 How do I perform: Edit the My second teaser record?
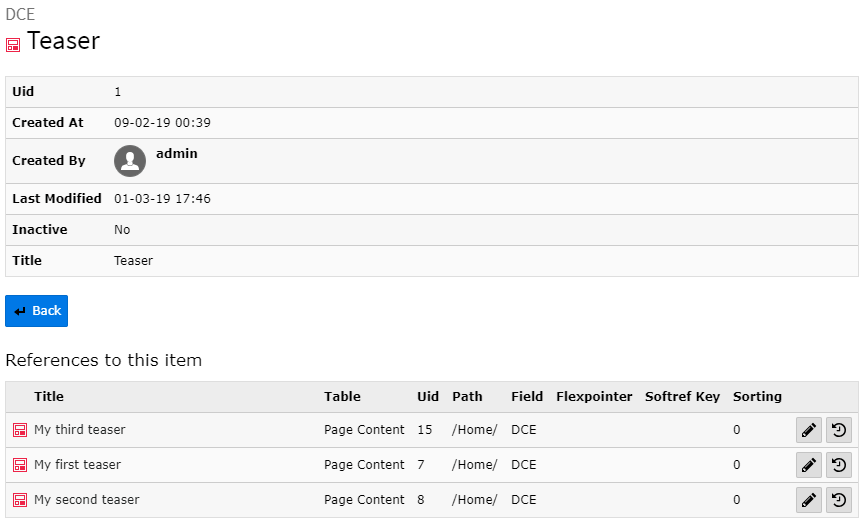pyautogui.click(x=809, y=500)
